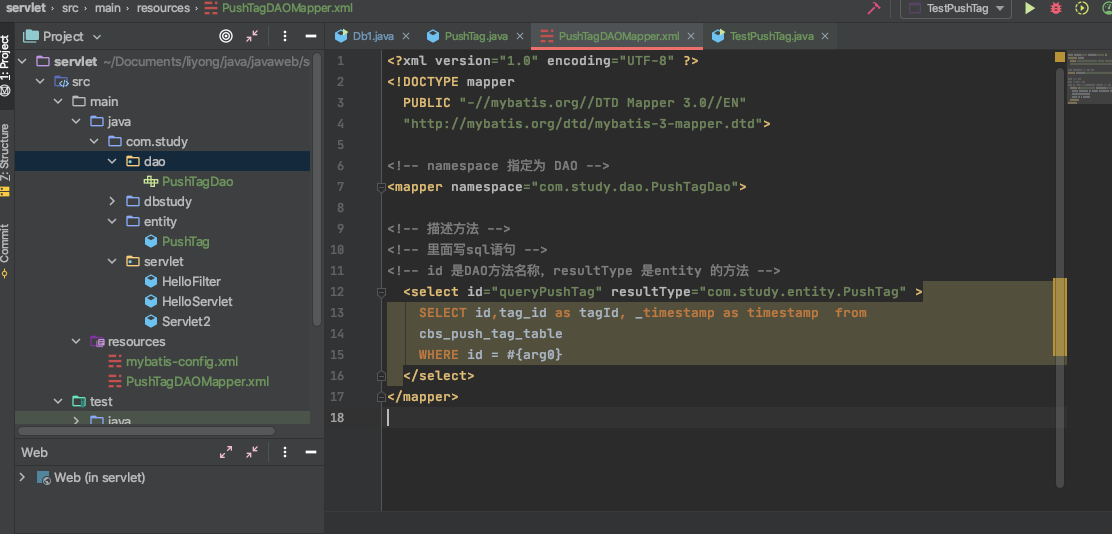
Task: Expand the dbstudy package folder
Action: [112, 201]
